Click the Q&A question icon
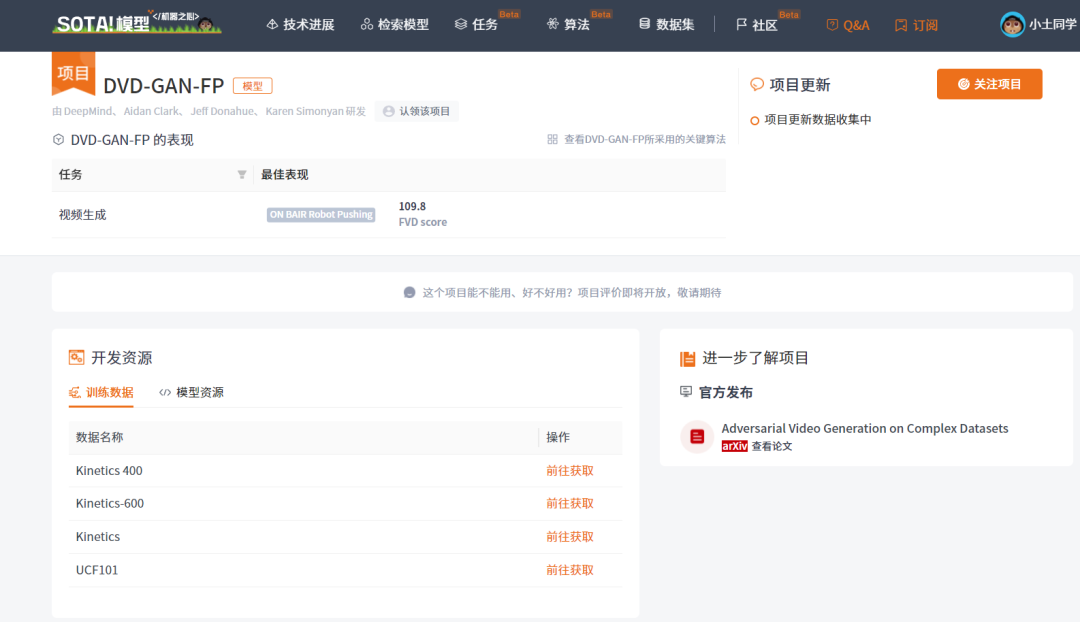The image size is (1080, 622). point(831,25)
